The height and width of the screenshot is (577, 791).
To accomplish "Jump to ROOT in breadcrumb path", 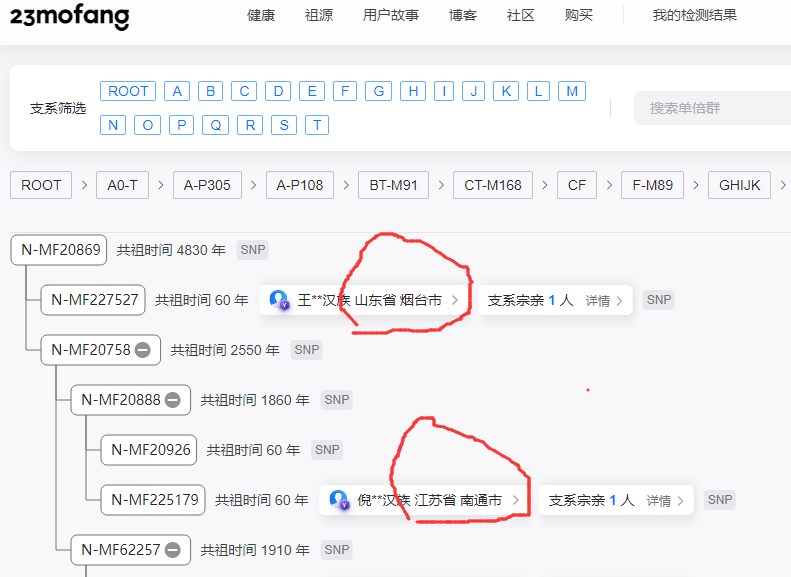I will point(41,185).
